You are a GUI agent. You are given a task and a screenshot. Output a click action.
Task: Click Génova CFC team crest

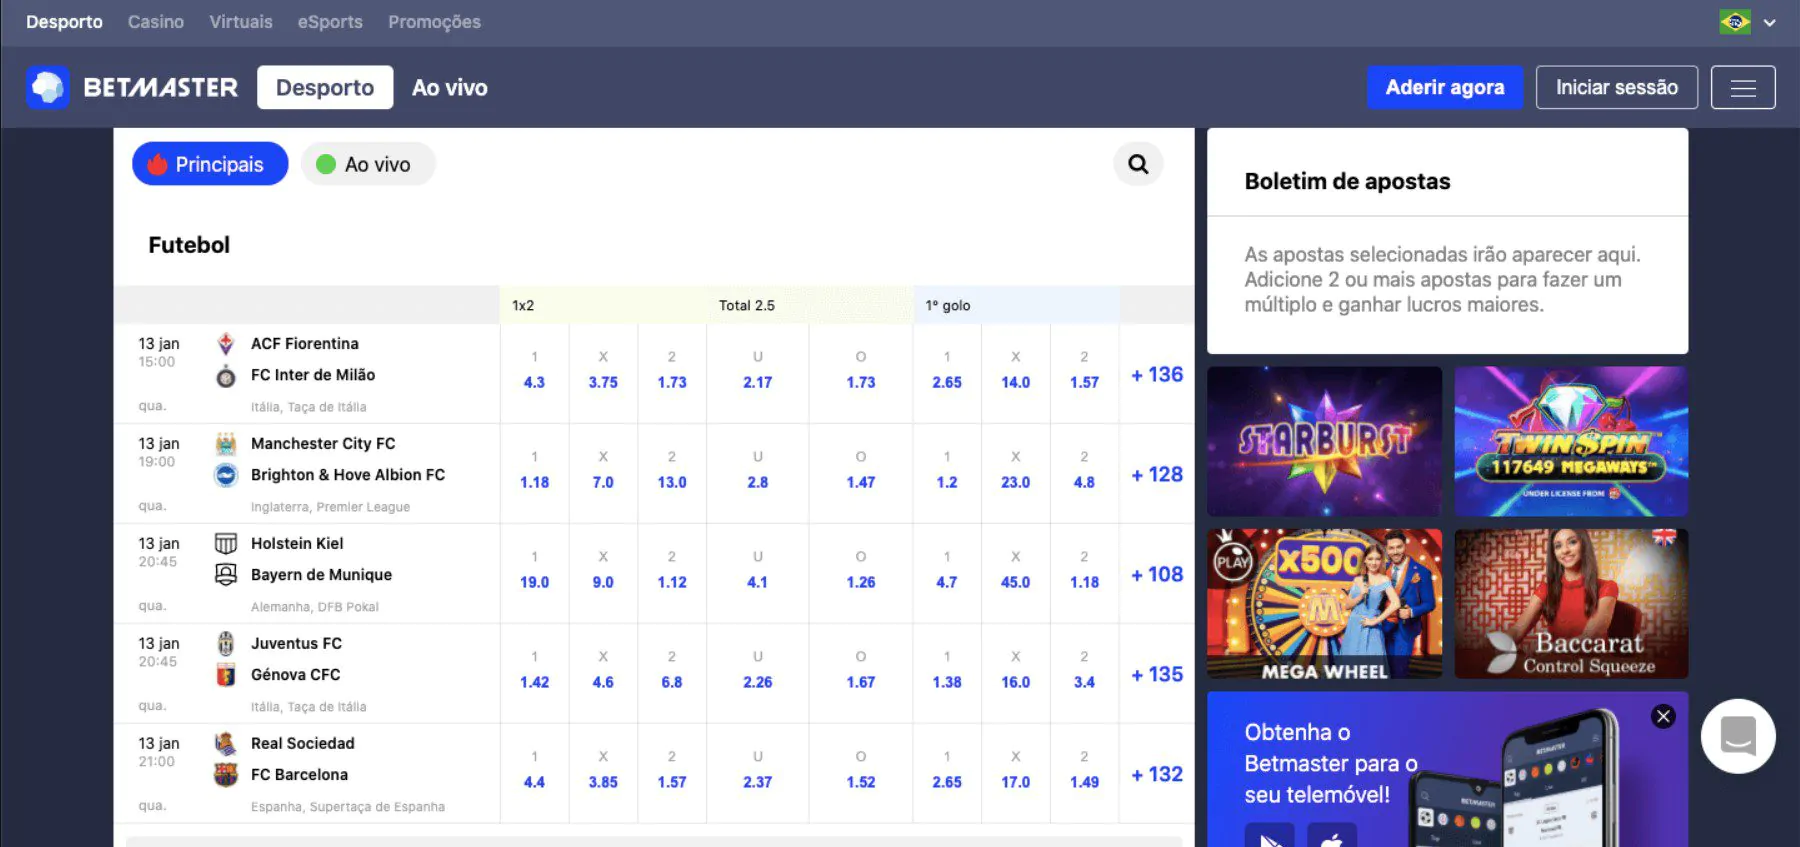[226, 675]
